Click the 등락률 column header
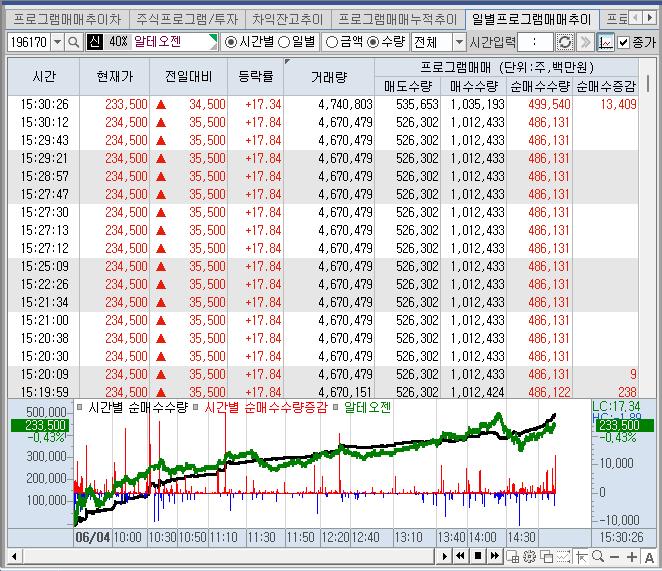Viewport: 662px width, 571px height. (x=255, y=77)
